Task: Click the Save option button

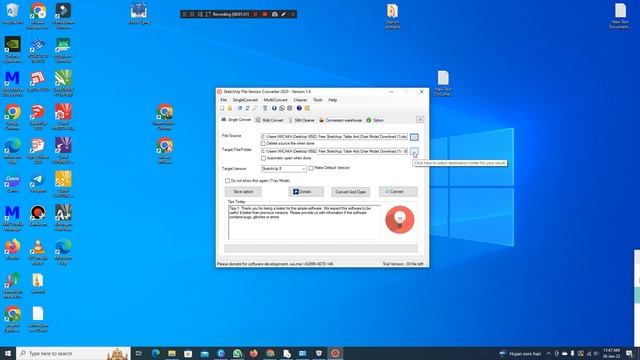Action: [243, 192]
